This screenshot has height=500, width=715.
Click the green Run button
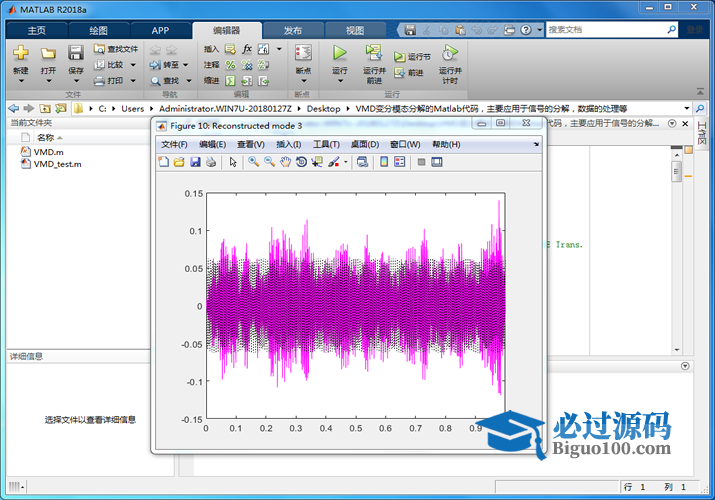339,53
